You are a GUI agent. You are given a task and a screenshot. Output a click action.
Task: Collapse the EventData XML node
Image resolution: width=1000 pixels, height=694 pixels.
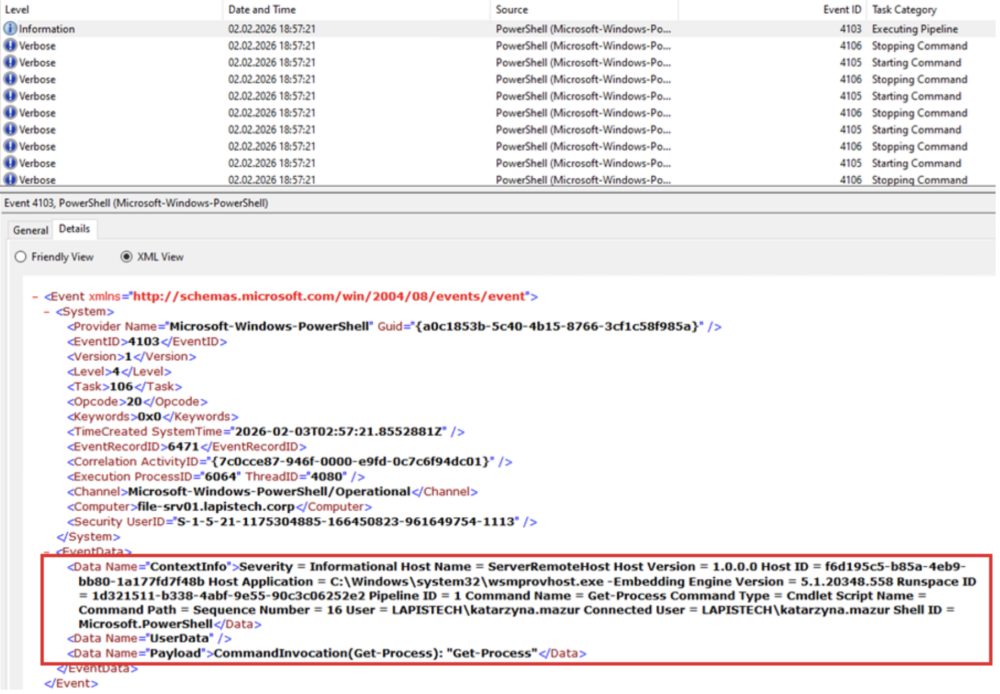pyautogui.click(x=47, y=551)
